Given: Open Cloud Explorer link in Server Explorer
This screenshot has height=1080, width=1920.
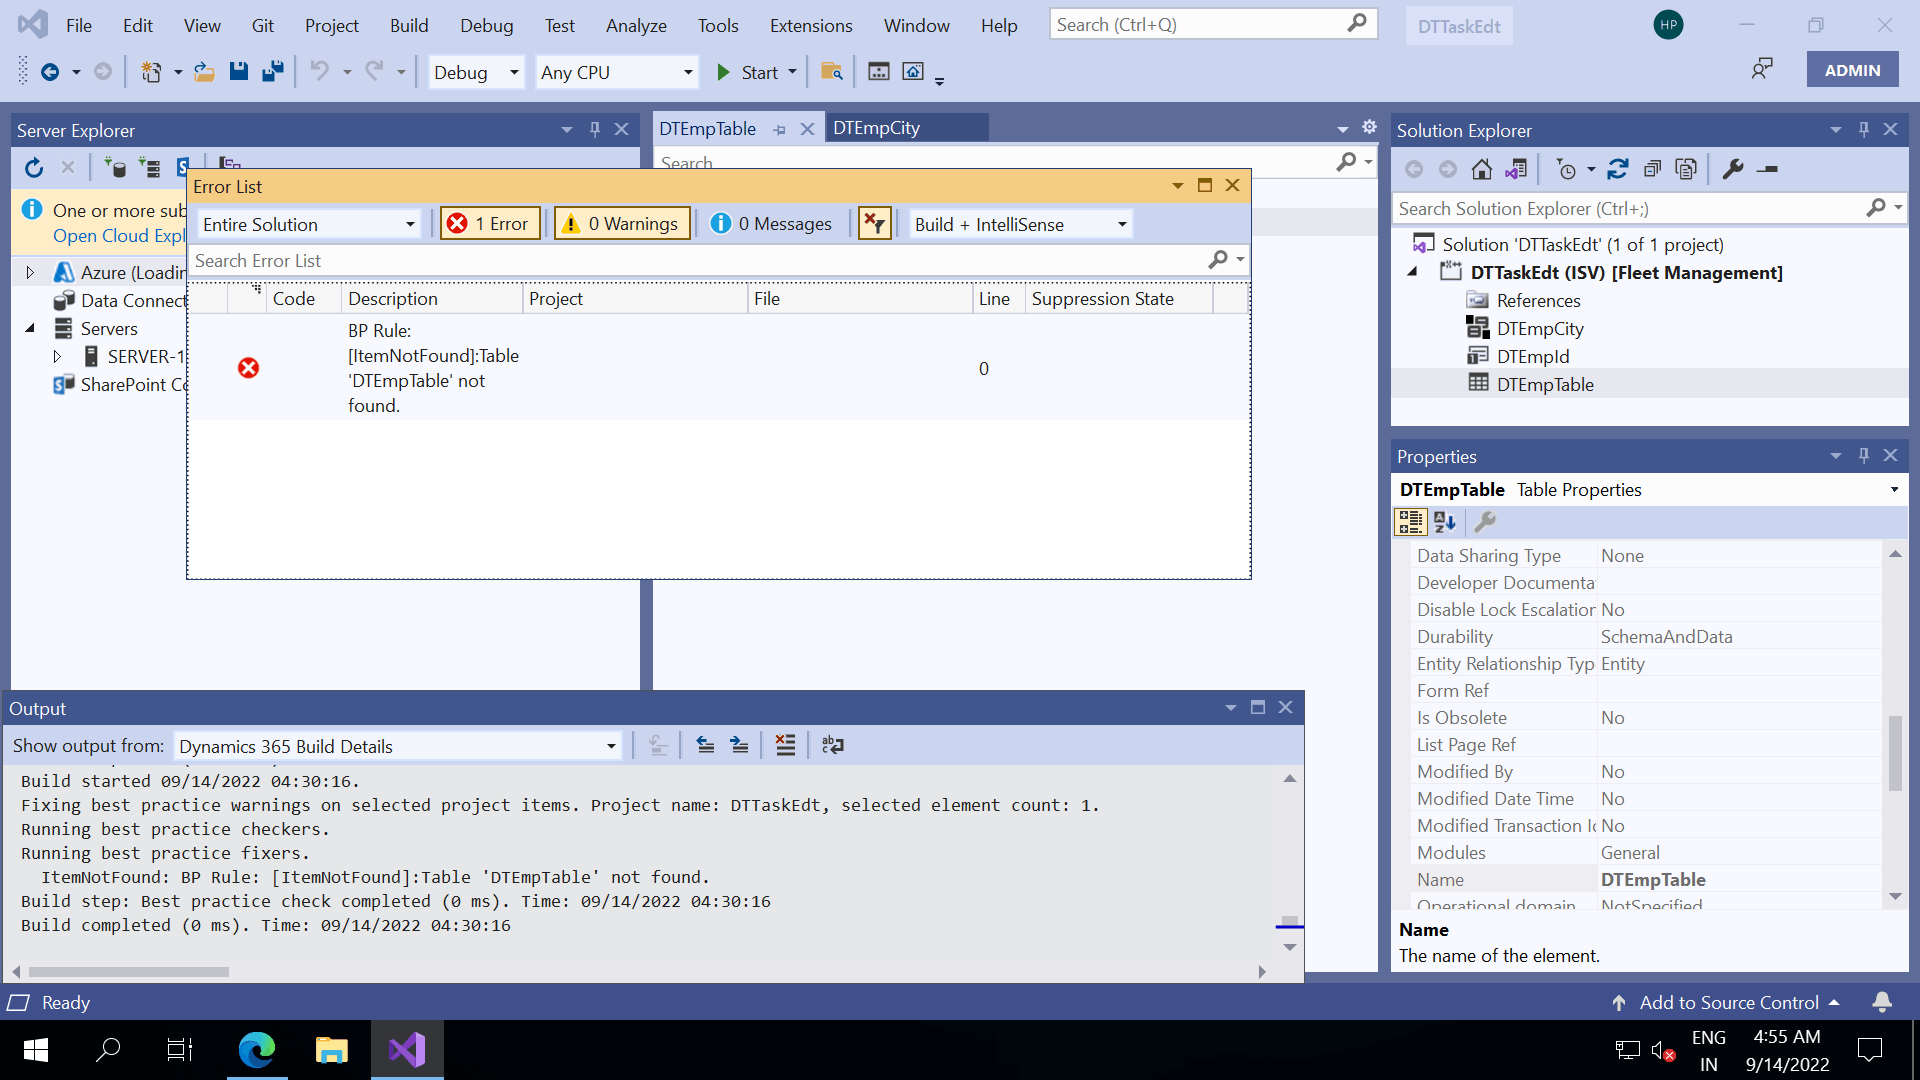Looking at the screenshot, I should click(119, 236).
